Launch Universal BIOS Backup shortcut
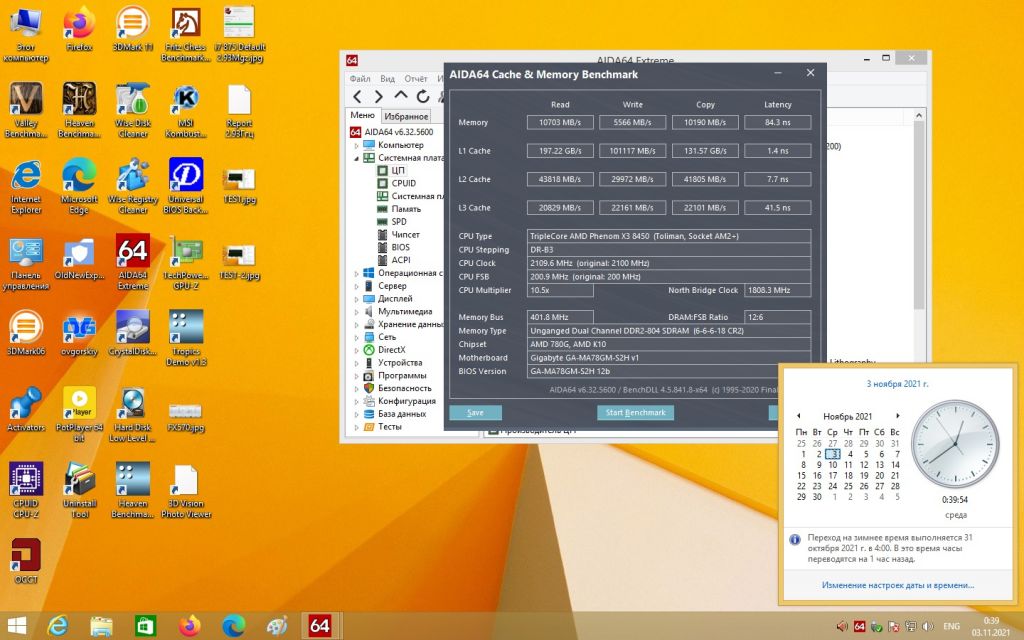The width and height of the screenshot is (1024, 640). 185,186
